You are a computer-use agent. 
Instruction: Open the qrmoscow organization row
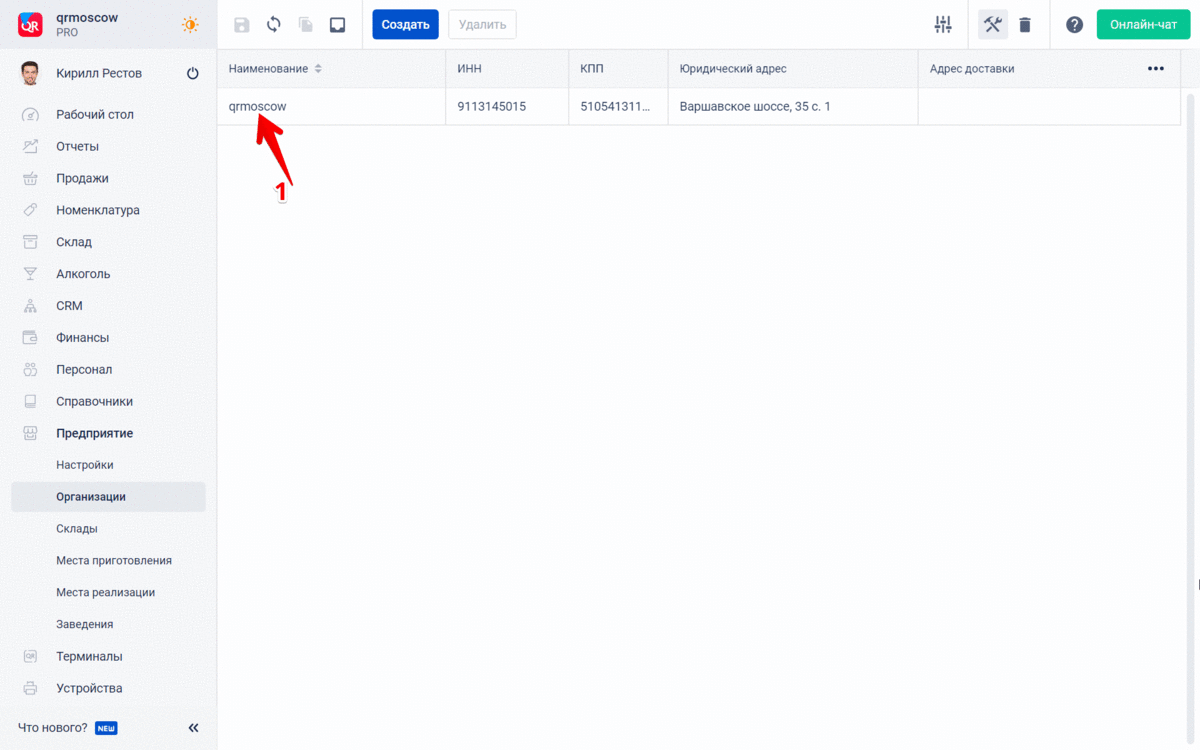click(x=257, y=106)
